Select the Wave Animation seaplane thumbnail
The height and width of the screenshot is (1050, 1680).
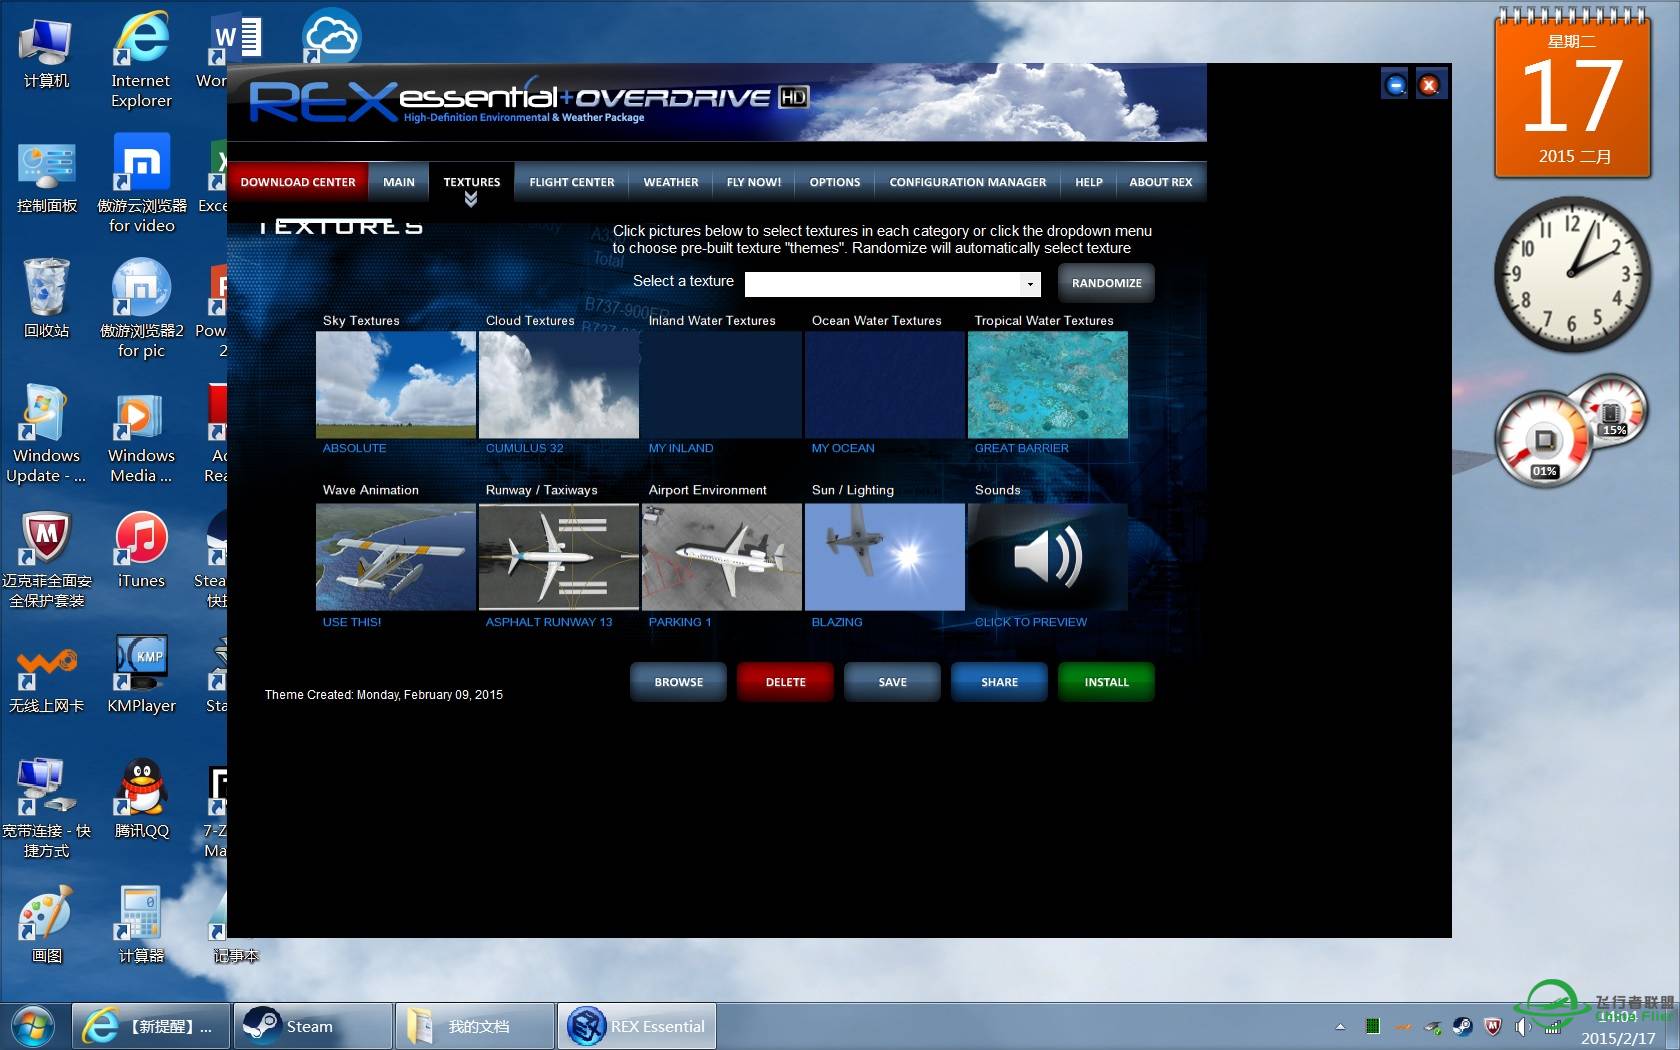[x=396, y=557]
